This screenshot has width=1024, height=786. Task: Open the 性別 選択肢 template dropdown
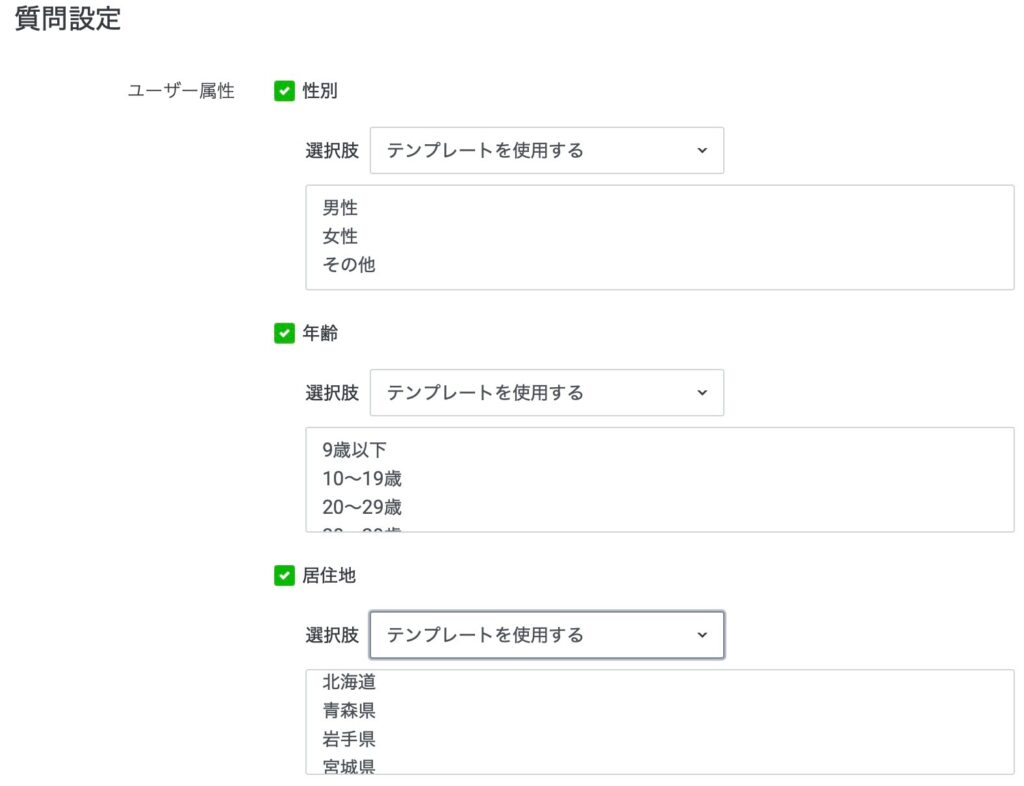547,150
